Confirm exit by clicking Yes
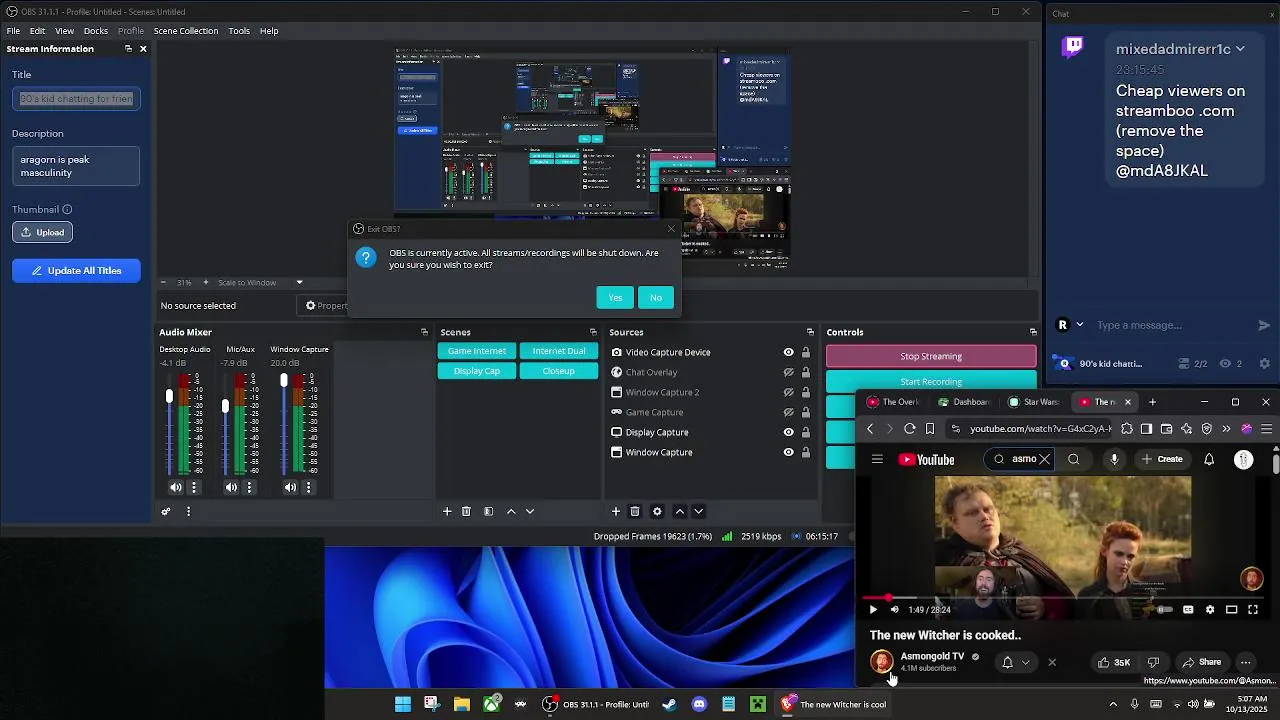This screenshot has width=1280, height=720. 615,297
